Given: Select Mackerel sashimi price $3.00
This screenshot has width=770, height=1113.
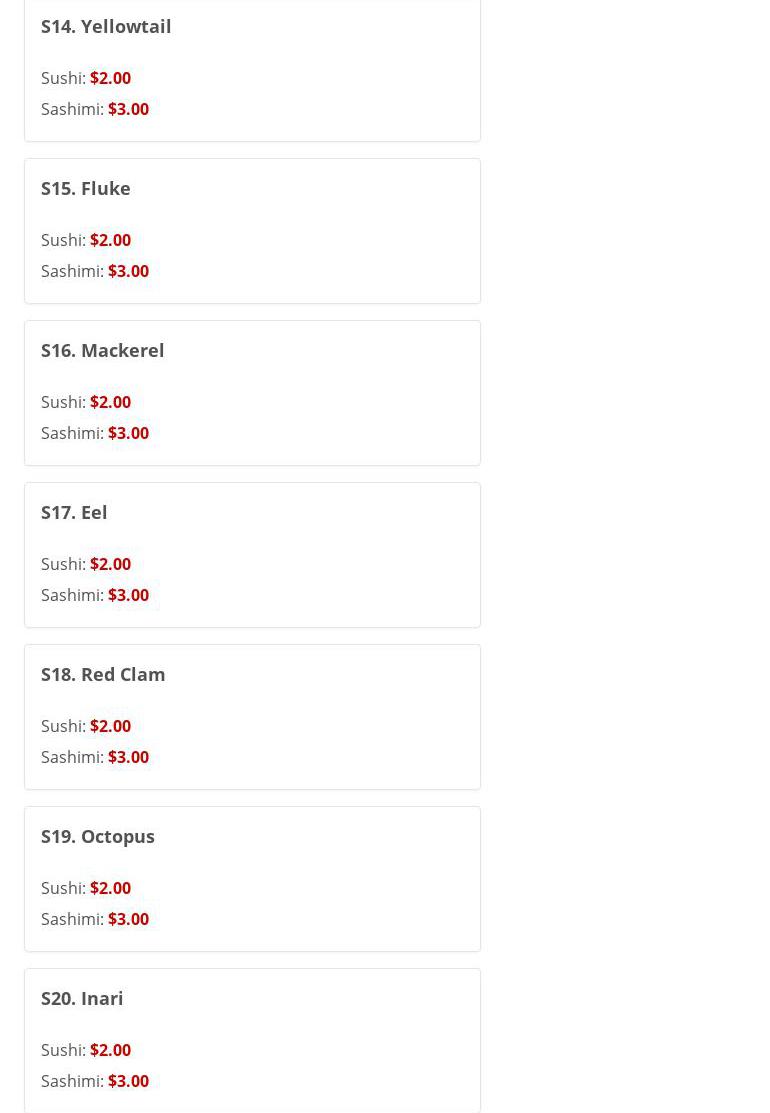Looking at the screenshot, I should pyautogui.click(x=128, y=433).
